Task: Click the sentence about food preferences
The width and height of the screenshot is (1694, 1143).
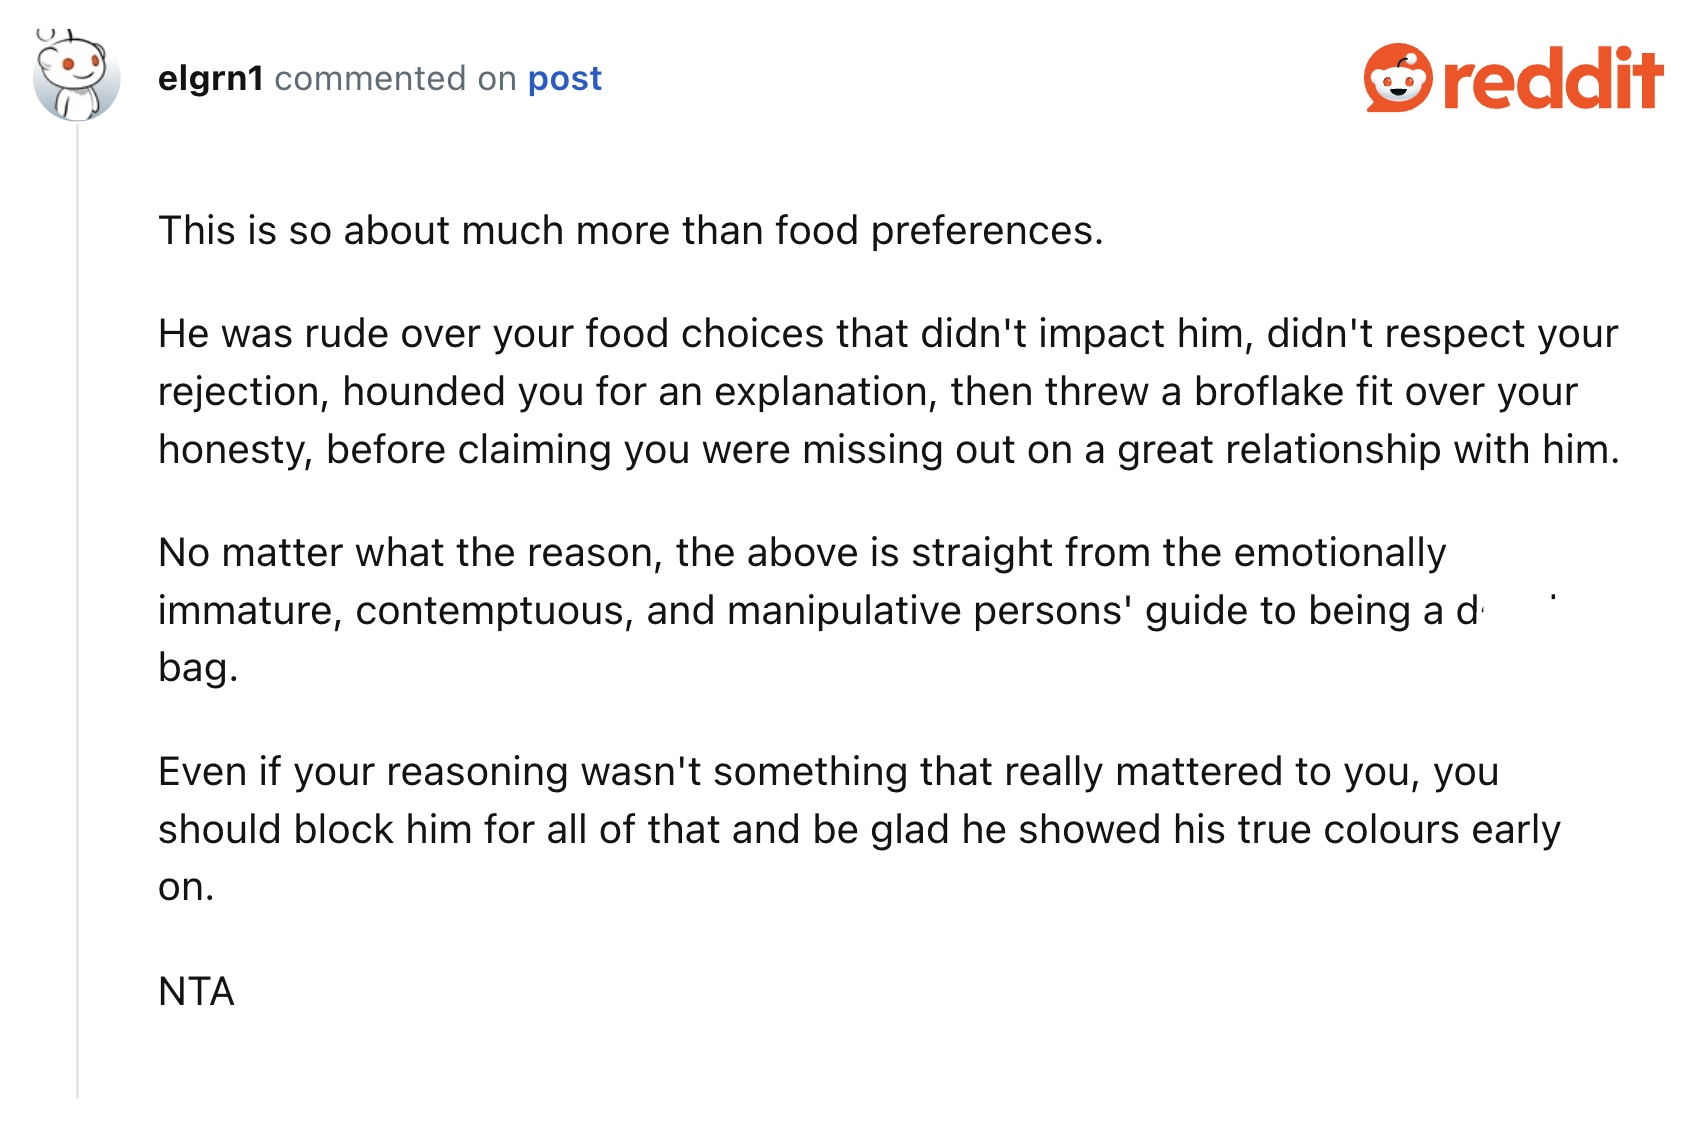Action: 631,231
